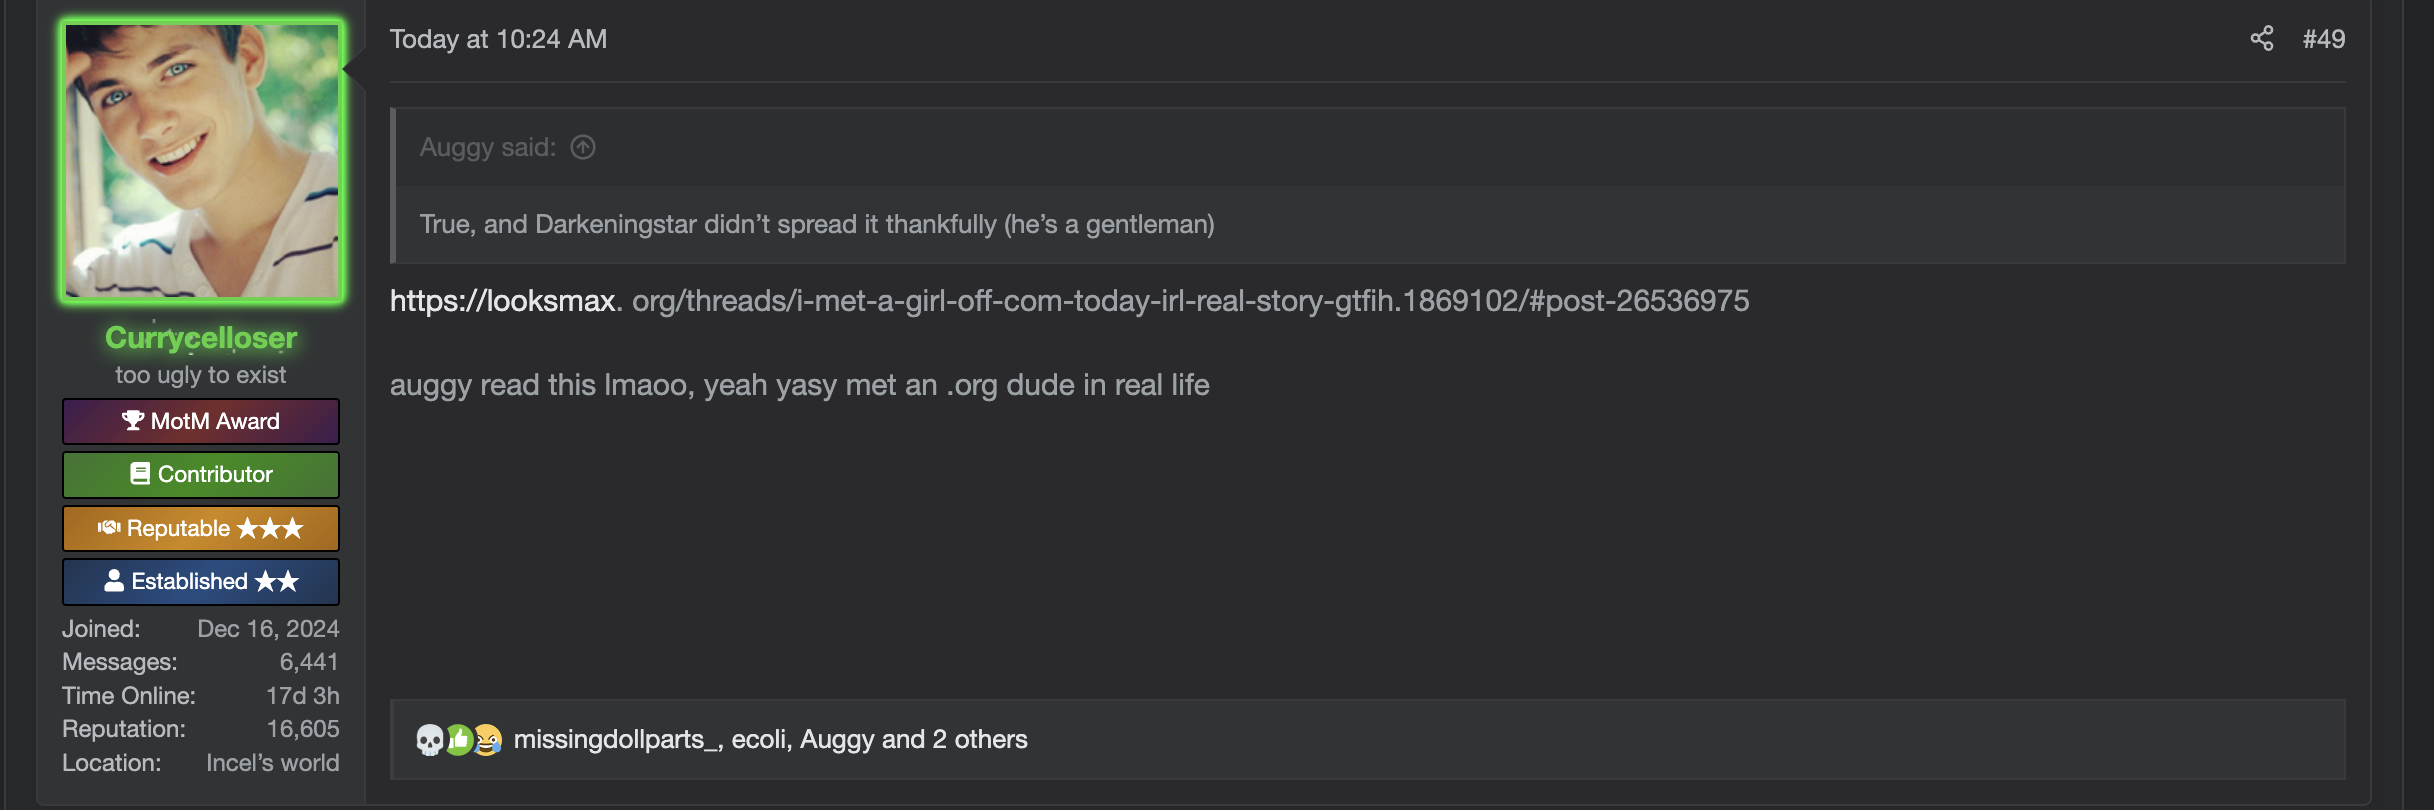This screenshot has height=810, width=2434.
Task: Click the laughing-crying reaction emoji
Action: (x=487, y=740)
